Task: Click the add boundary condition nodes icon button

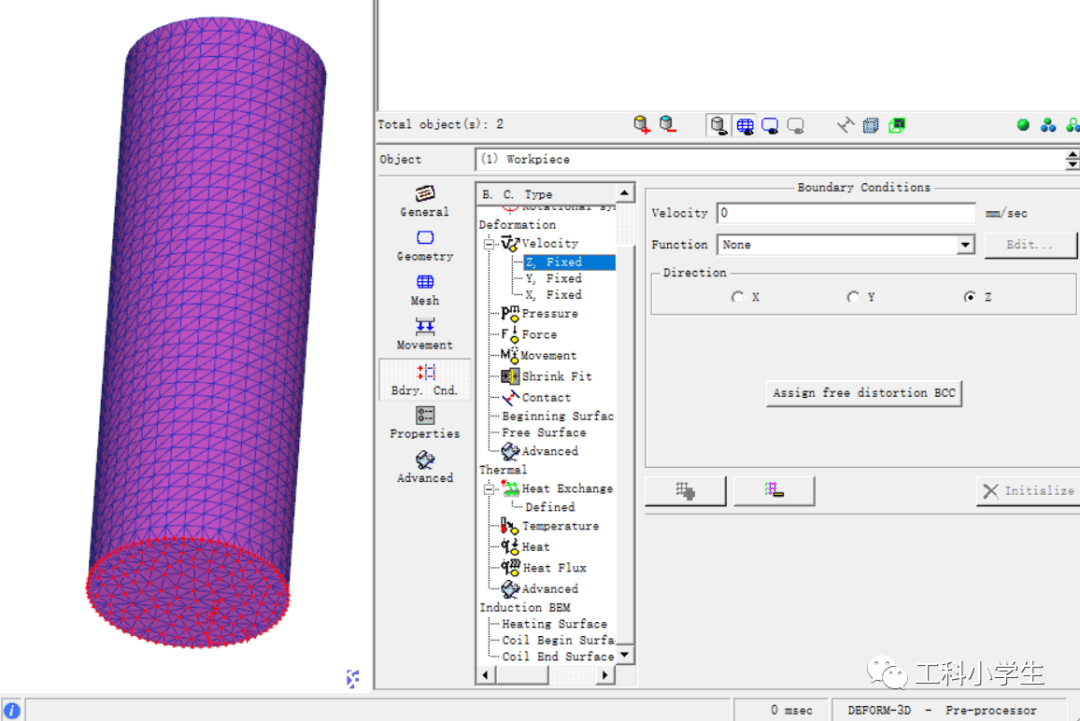Action: 685,491
